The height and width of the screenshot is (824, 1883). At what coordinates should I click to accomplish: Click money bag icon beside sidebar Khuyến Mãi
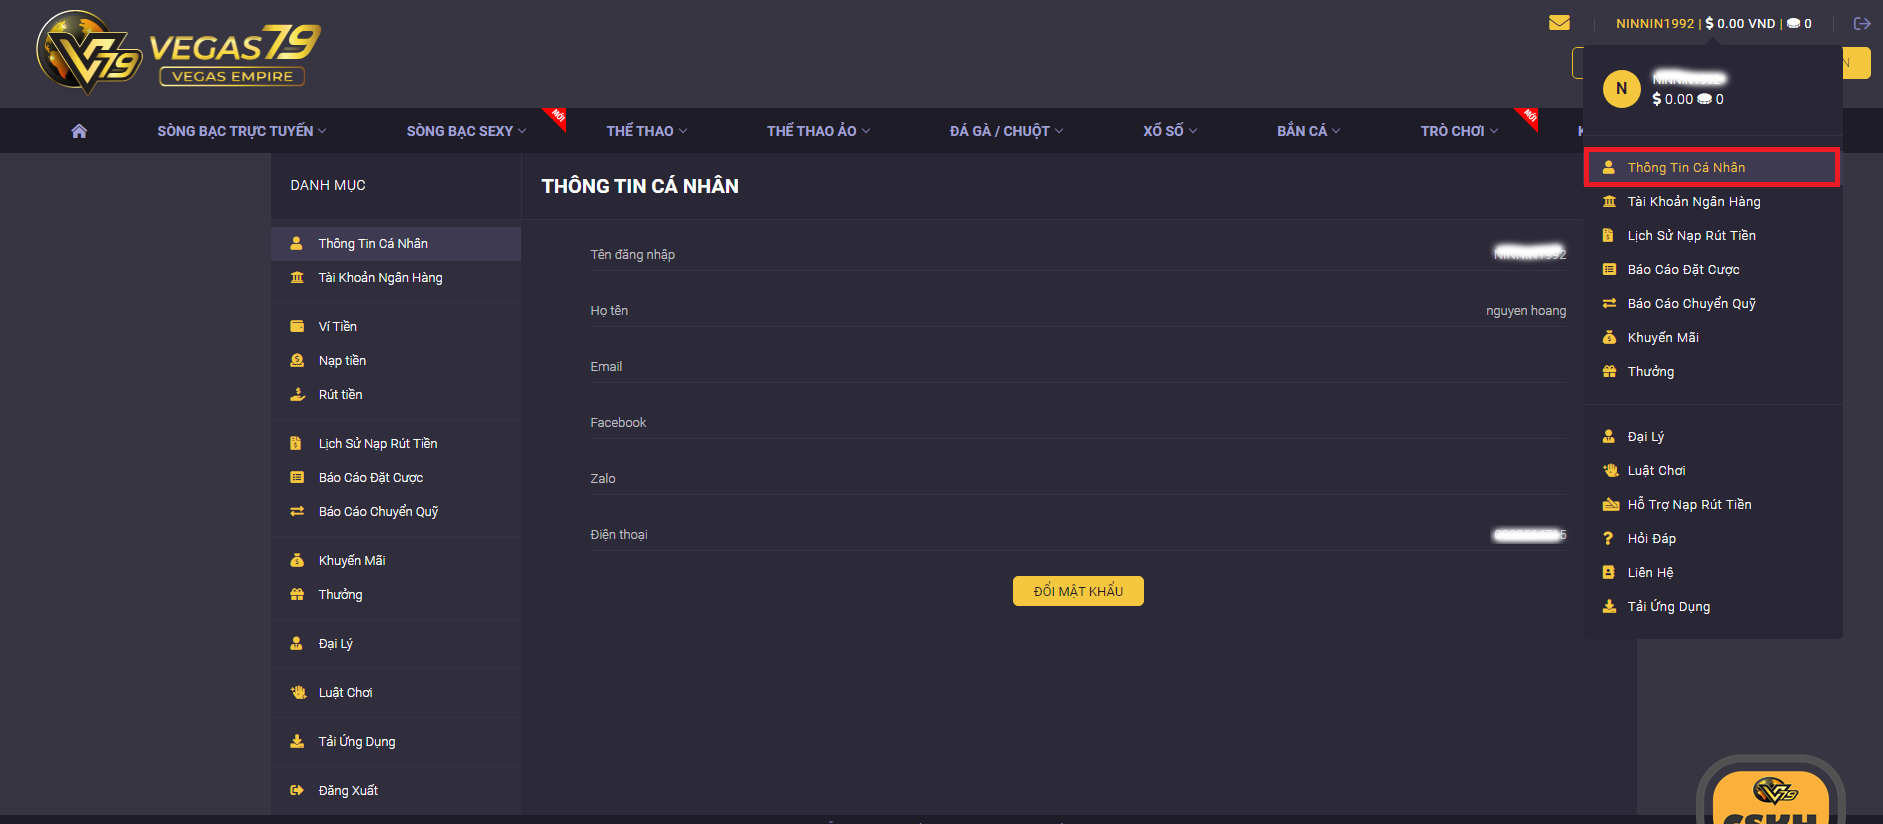pos(297,560)
